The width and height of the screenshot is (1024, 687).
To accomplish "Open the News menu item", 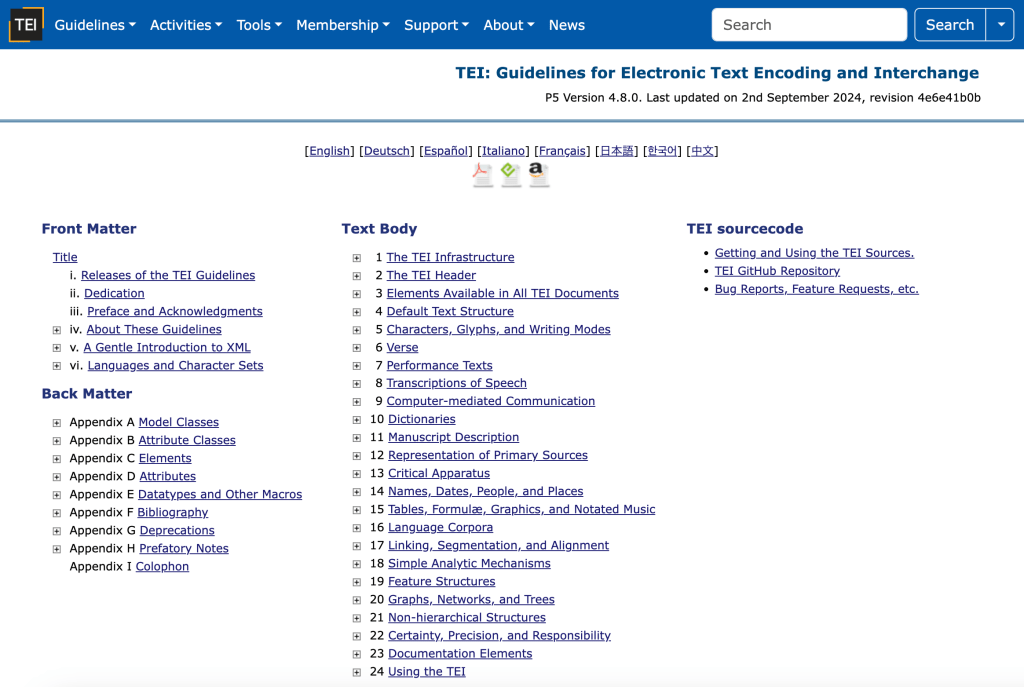I will 566,25.
